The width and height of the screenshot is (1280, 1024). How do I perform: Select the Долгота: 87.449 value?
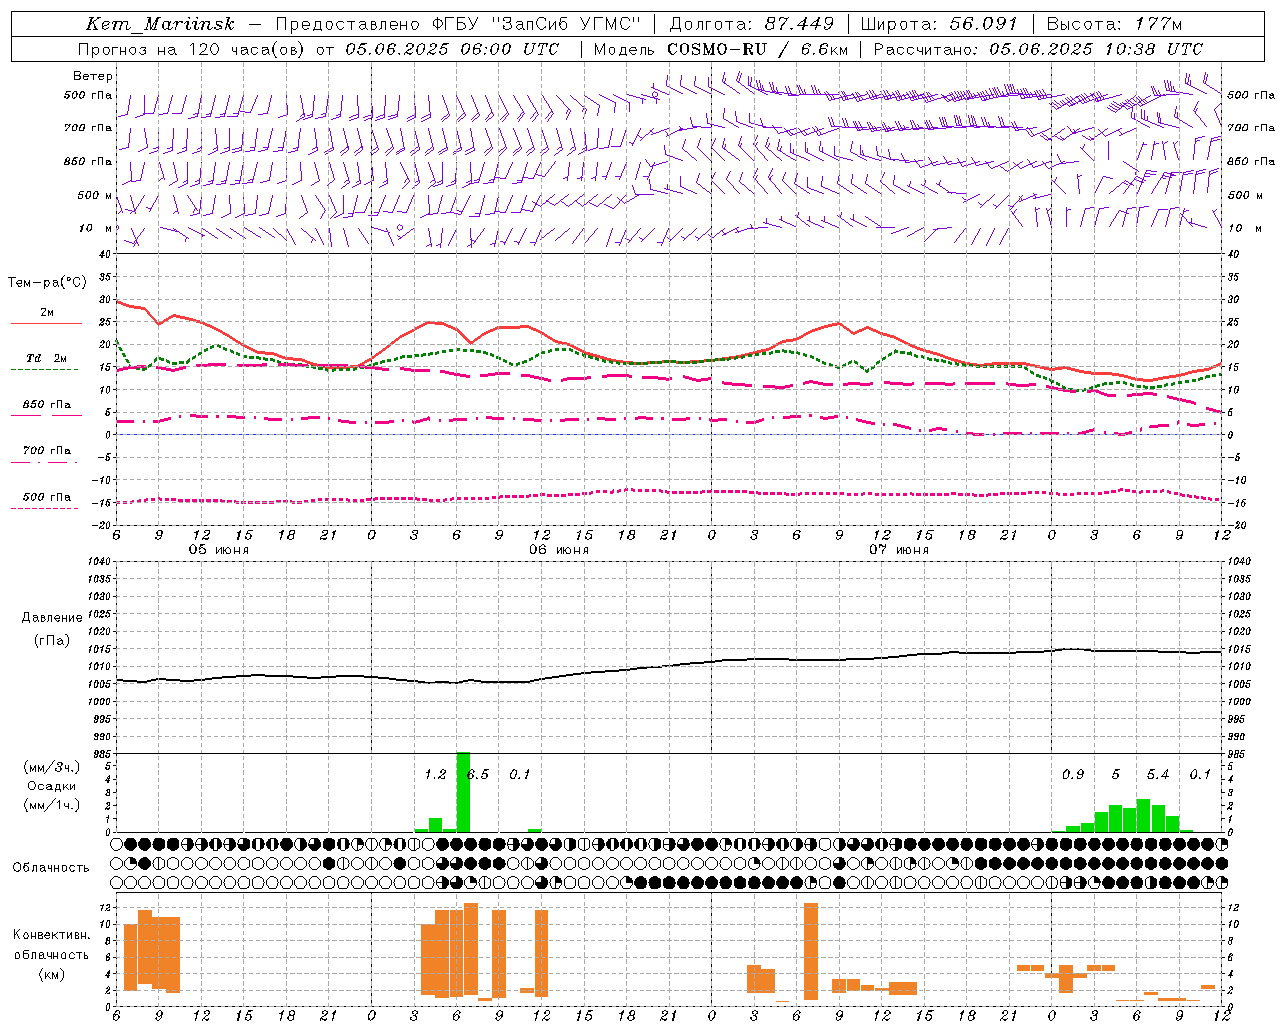pos(751,24)
